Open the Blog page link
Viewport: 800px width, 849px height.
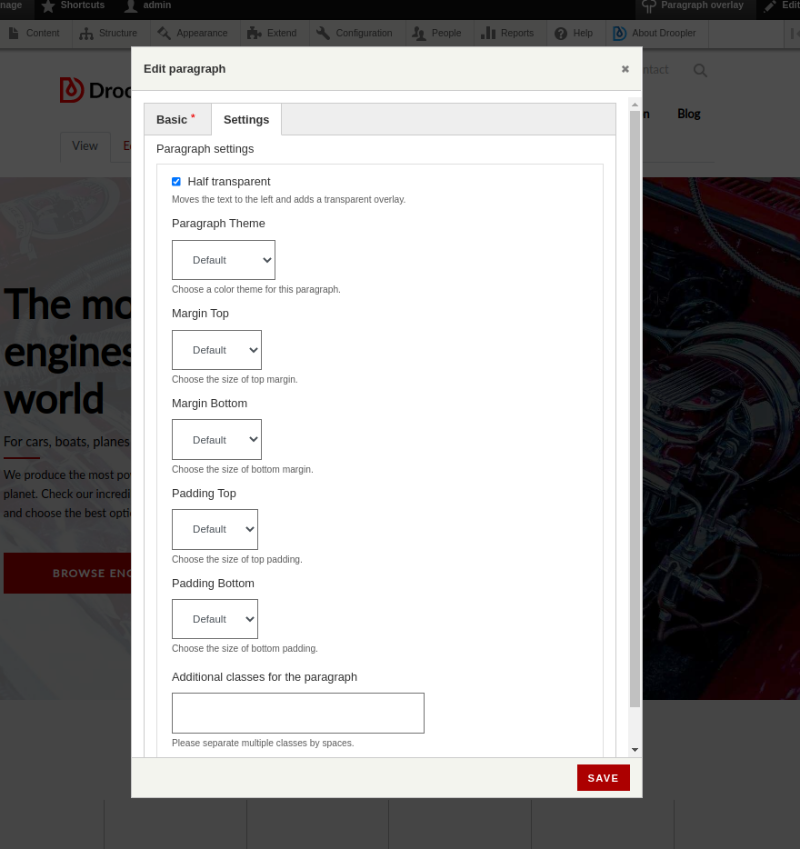pyautogui.click(x=688, y=113)
